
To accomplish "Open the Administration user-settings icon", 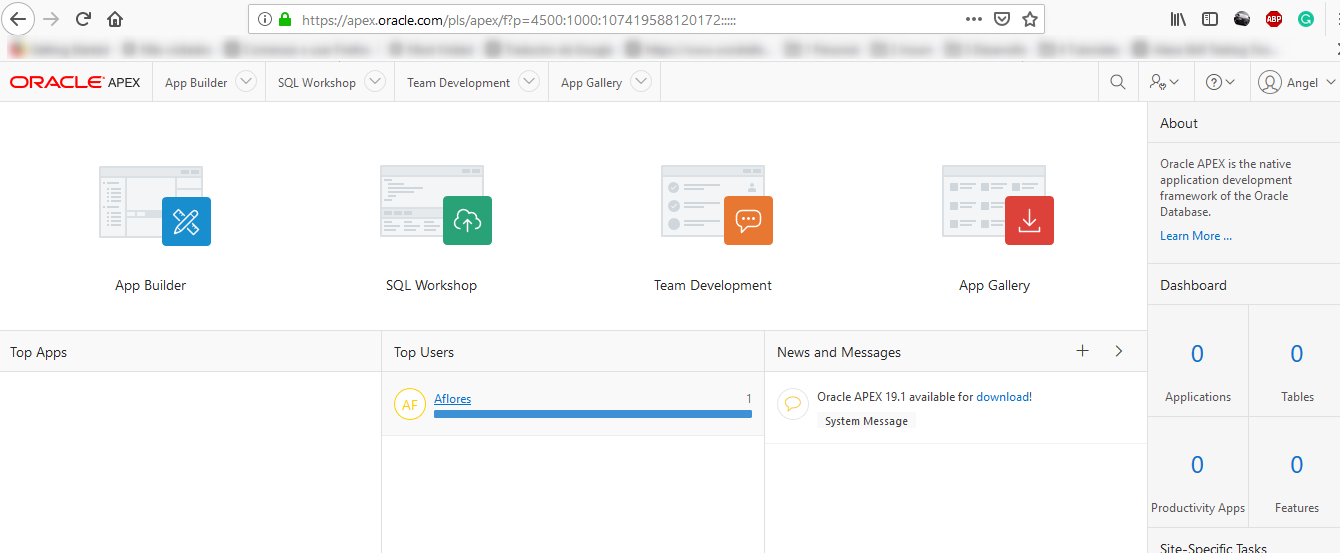I will click(1164, 83).
